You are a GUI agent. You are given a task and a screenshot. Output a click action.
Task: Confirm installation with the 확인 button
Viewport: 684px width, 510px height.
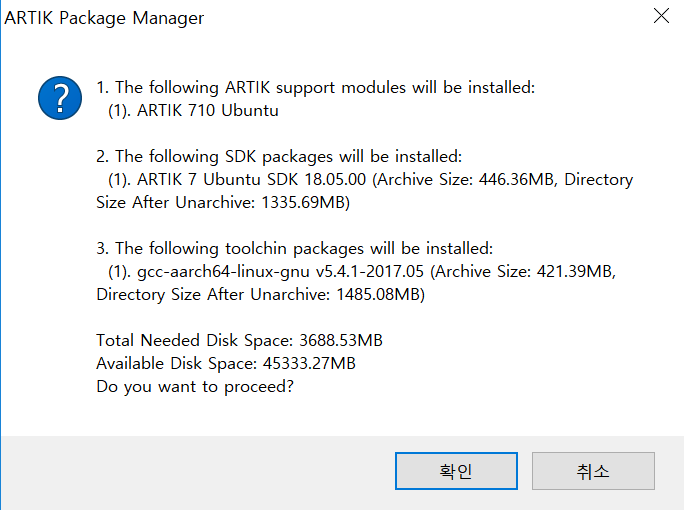[x=456, y=471]
